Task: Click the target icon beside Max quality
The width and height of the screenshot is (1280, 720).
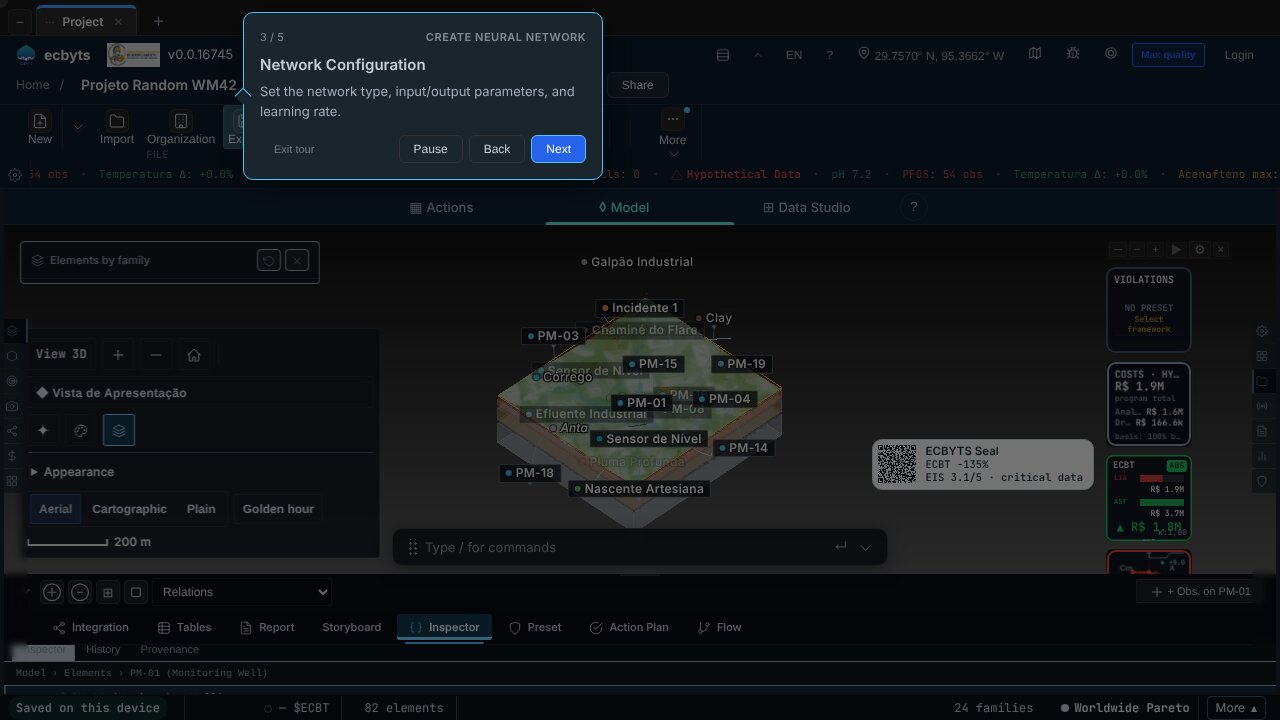Action: (1111, 54)
